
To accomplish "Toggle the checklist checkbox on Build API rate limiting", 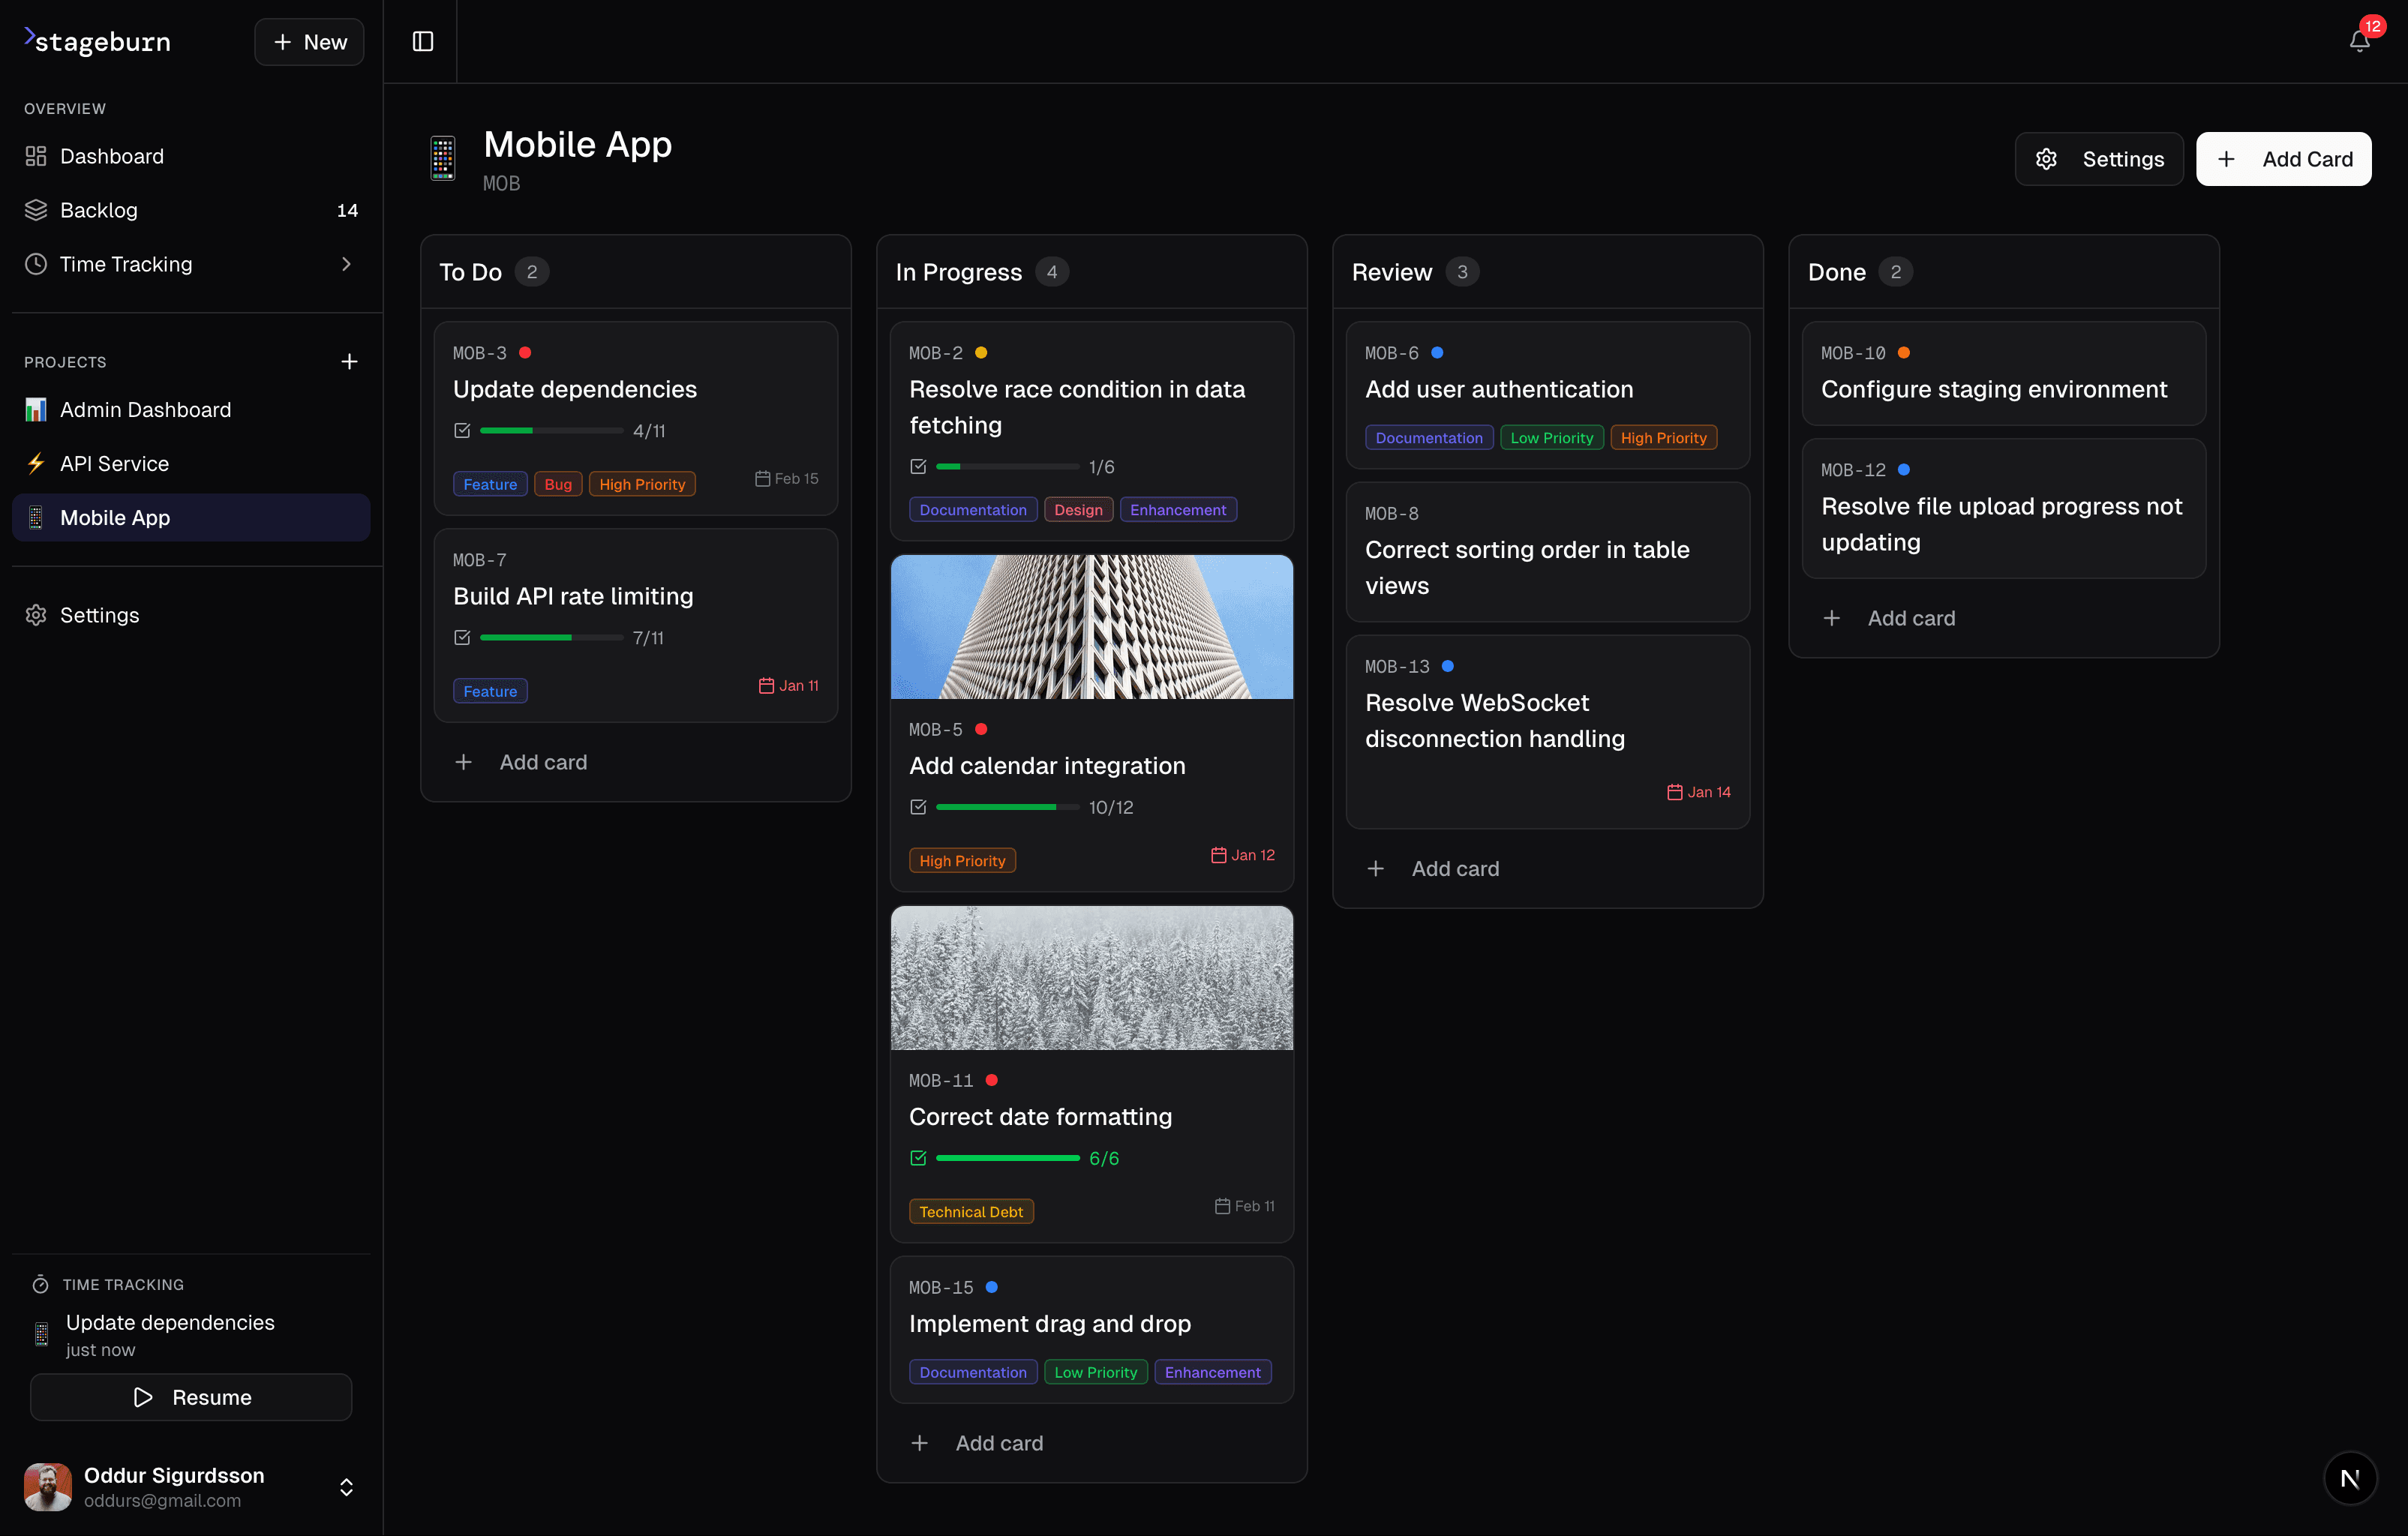I will pyautogui.click(x=462, y=637).
